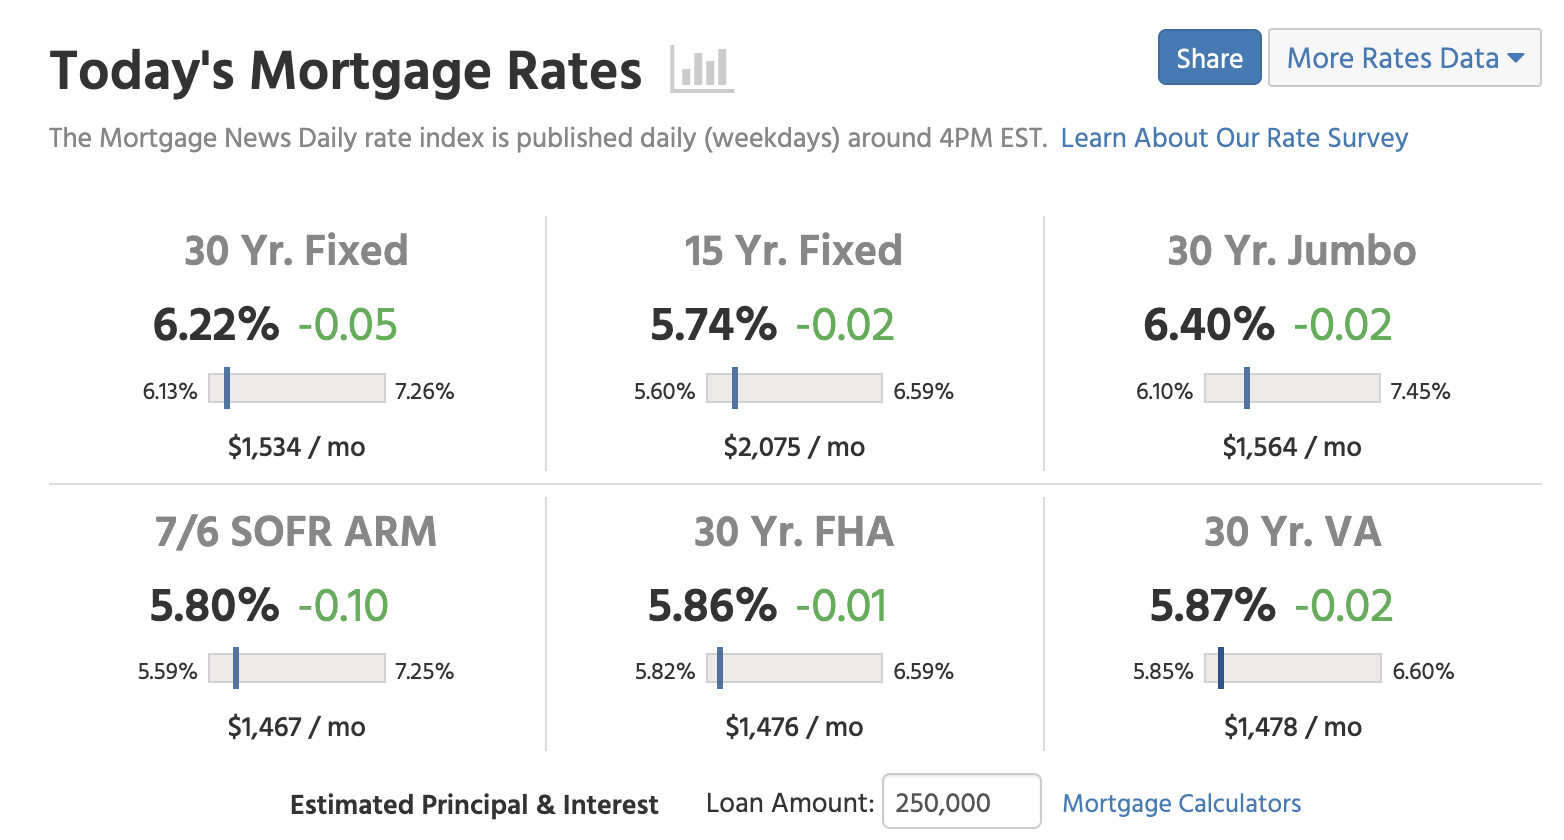Image resolution: width=1564 pixels, height=840 pixels.
Task: Select the 30 Yr. Jumbo heading
Action: [x=1292, y=251]
